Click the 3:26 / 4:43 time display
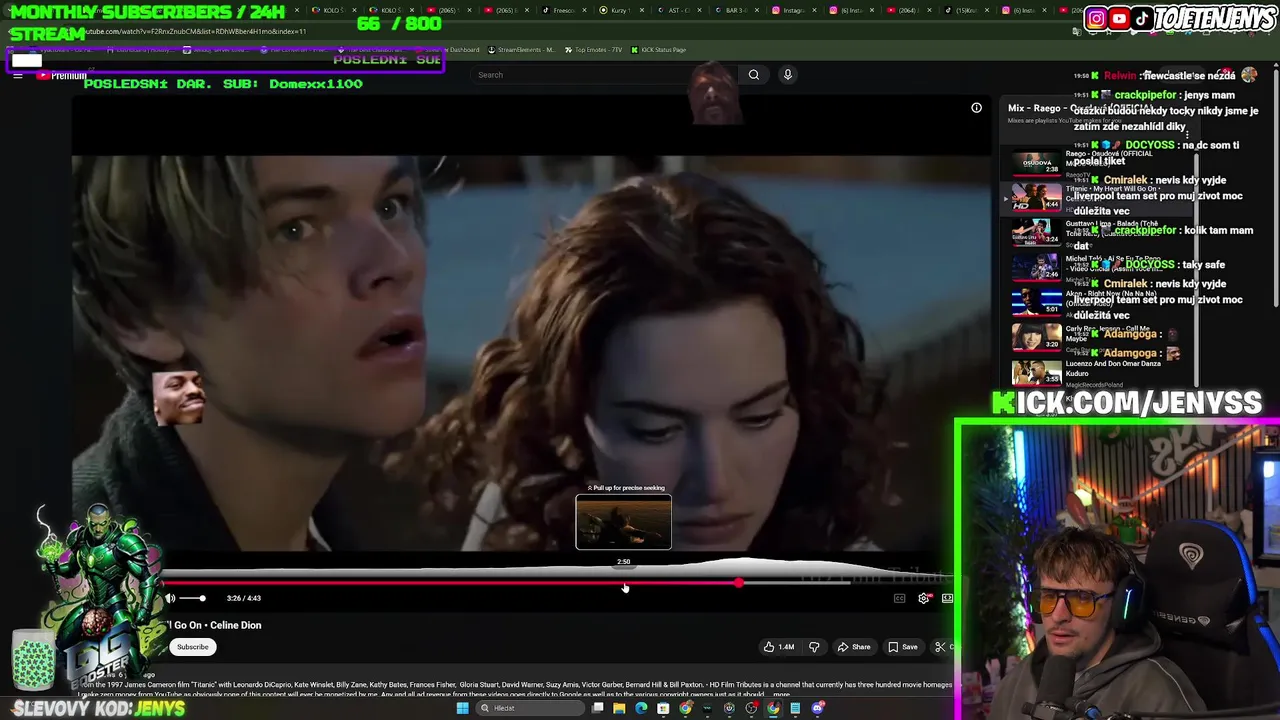Viewport: 1280px width, 720px height. click(244, 598)
